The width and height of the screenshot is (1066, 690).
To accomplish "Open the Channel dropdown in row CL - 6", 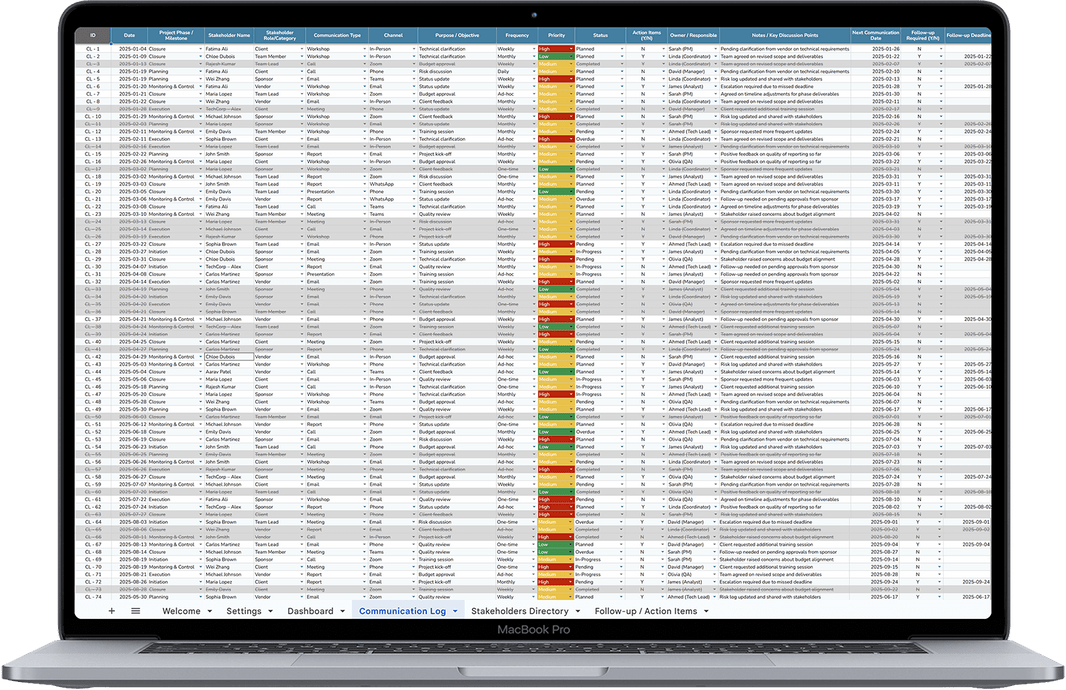I will pos(413,86).
